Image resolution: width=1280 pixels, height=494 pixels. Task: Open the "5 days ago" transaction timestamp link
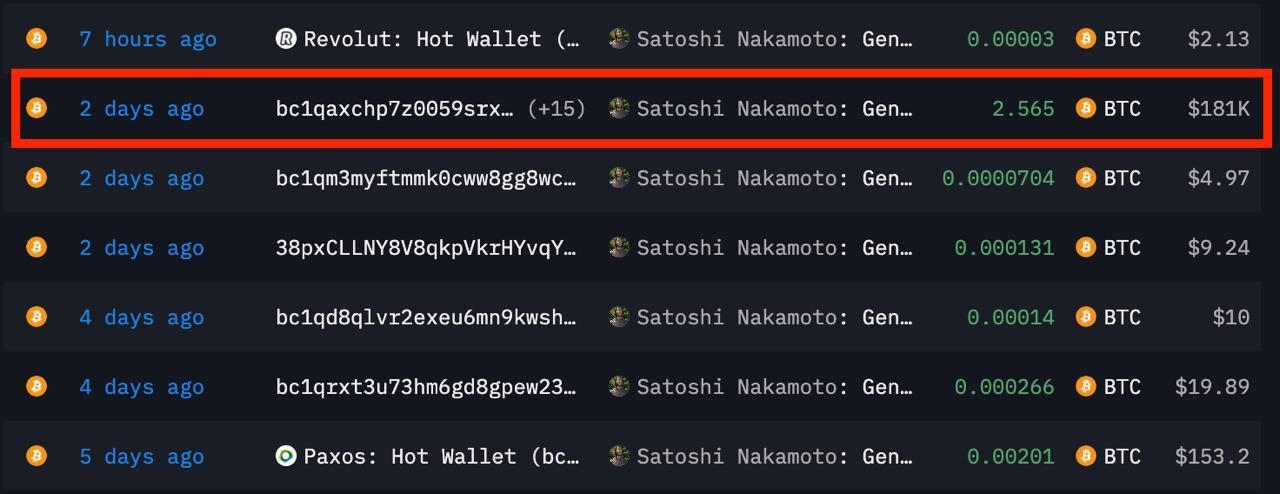click(142, 456)
